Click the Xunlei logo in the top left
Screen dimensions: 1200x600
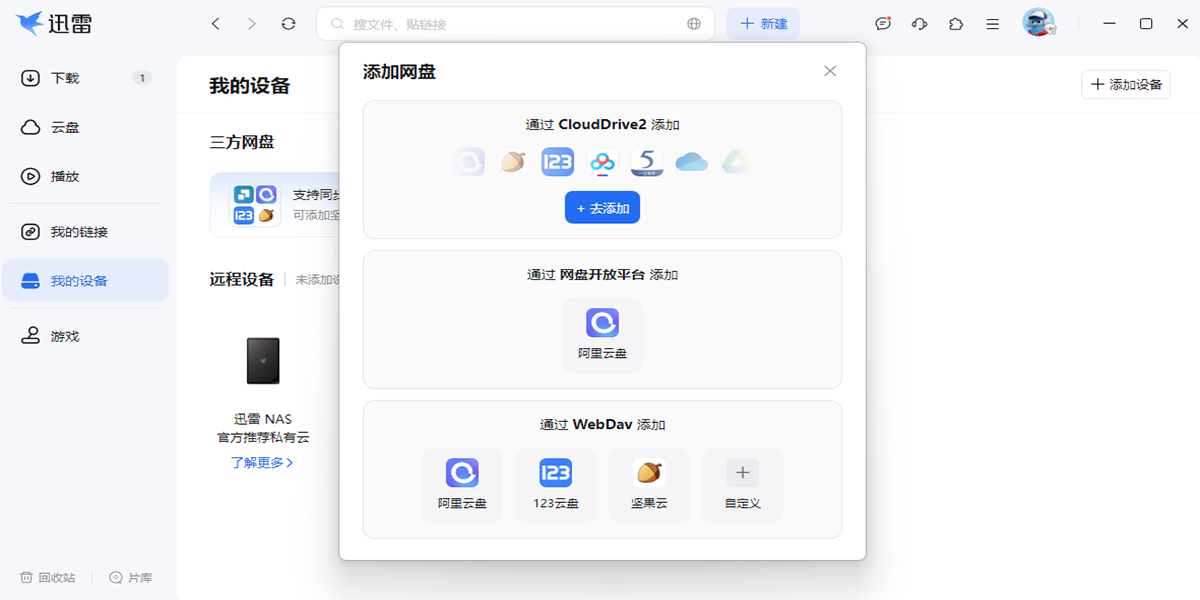[x=54, y=24]
